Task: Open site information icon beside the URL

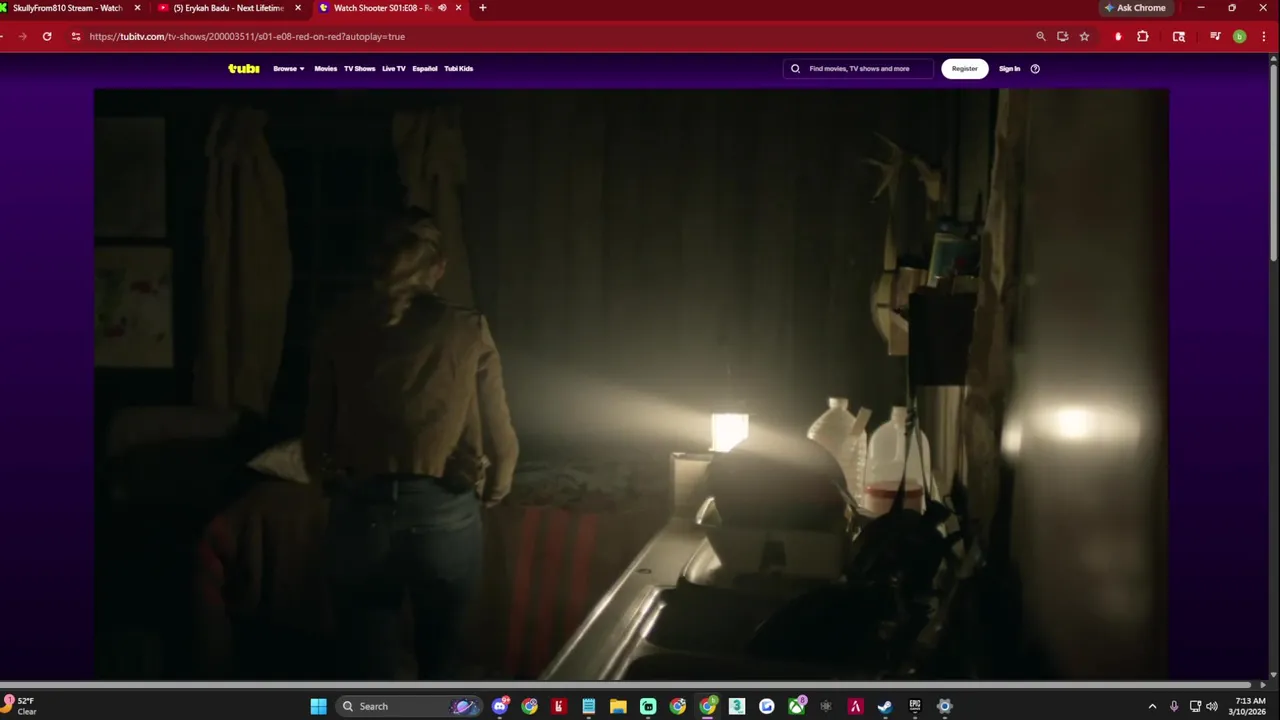Action: click(x=75, y=36)
